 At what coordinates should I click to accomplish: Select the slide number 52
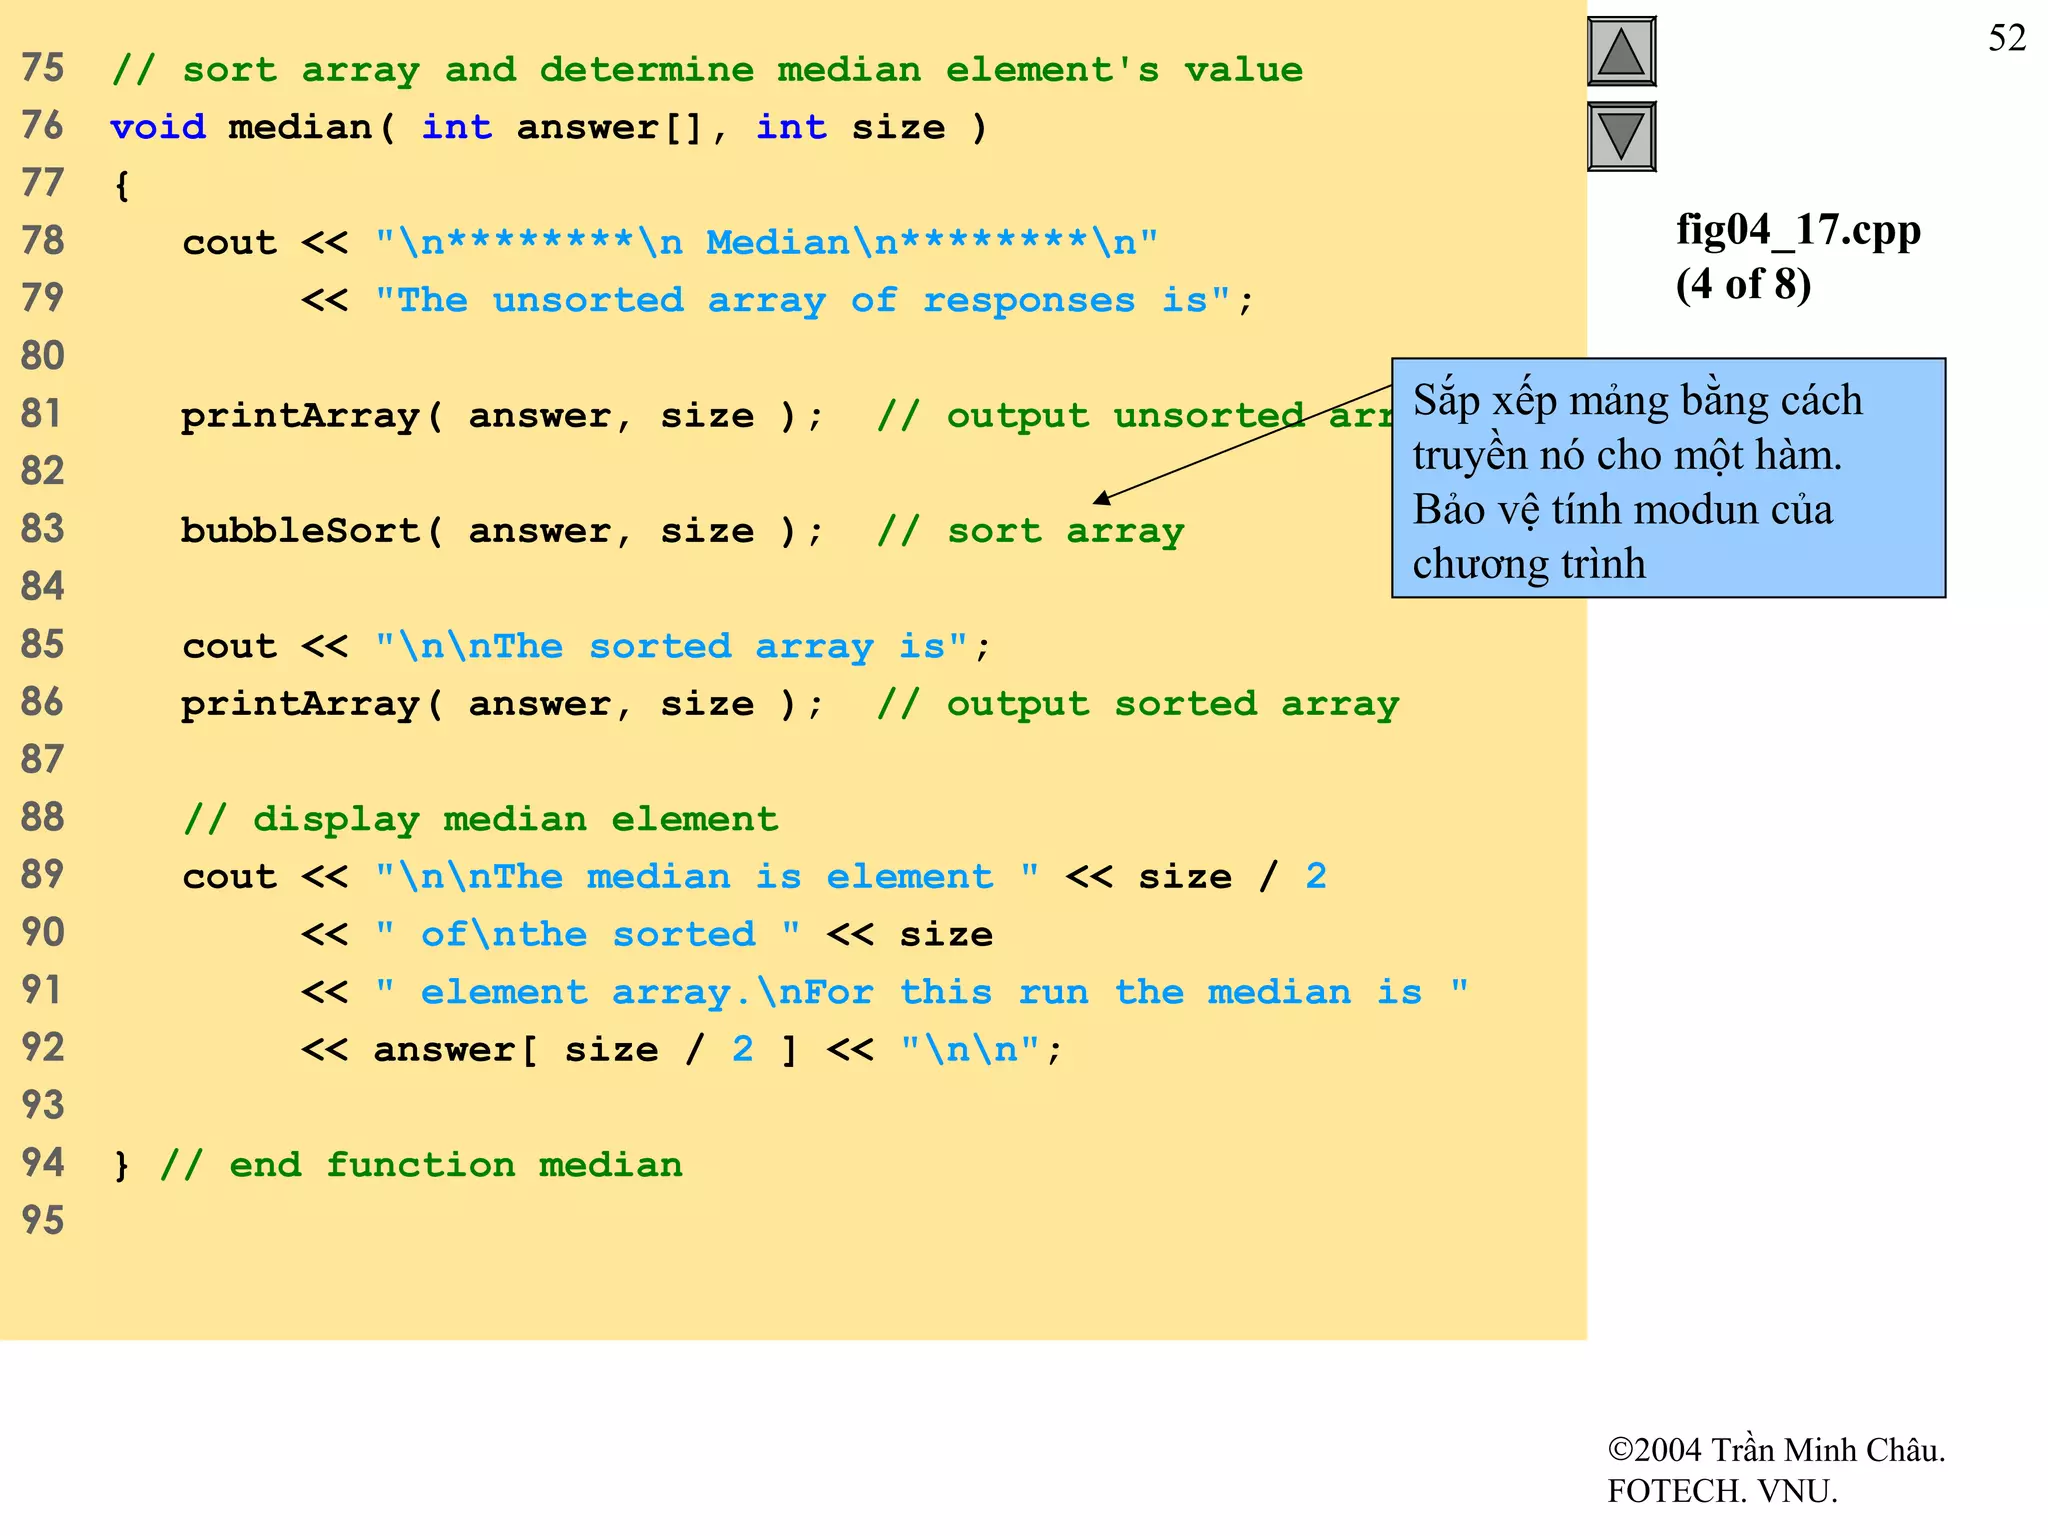click(x=2006, y=38)
